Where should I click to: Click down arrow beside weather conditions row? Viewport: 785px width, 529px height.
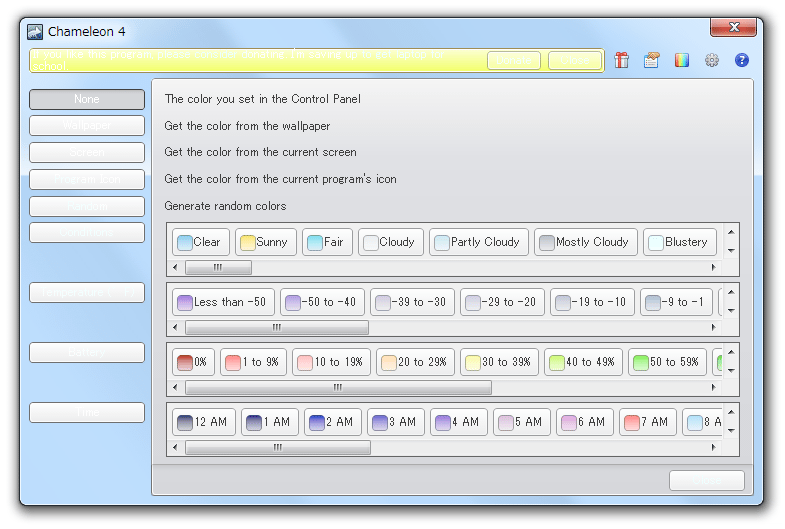(731, 251)
